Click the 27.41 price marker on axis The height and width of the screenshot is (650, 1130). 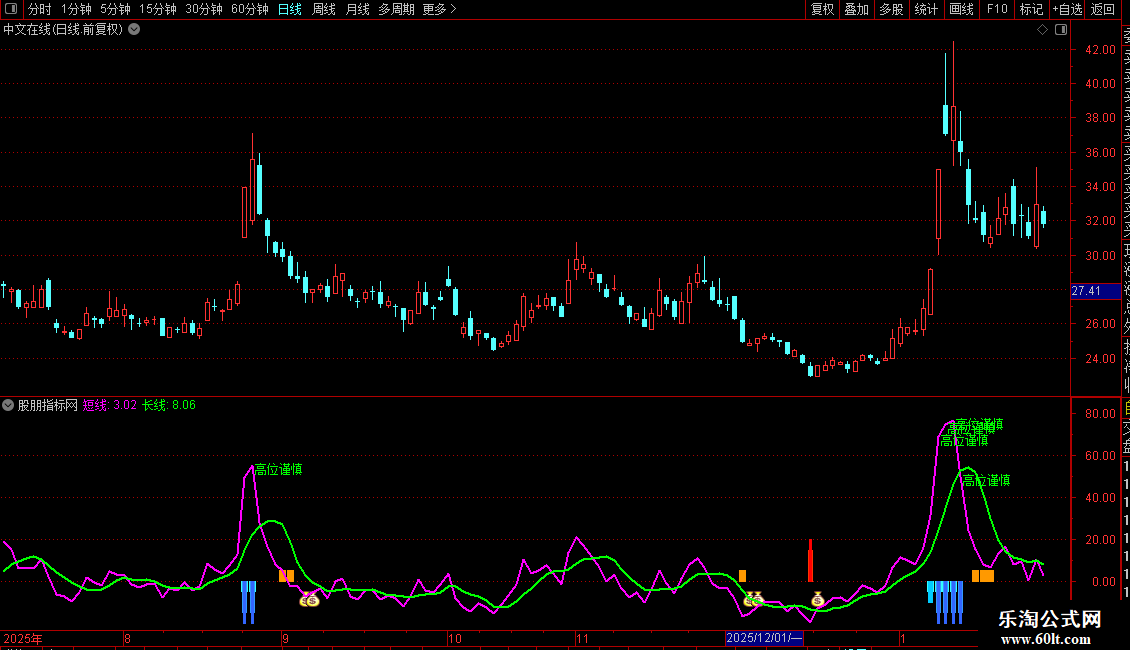[1095, 291]
